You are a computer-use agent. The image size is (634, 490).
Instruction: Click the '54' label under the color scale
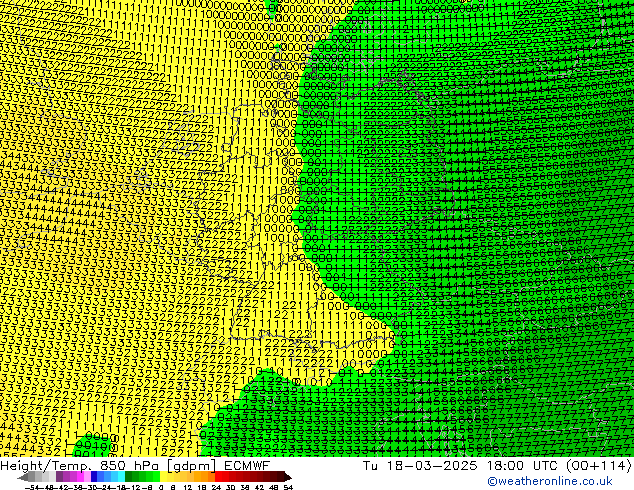[x=288, y=487]
